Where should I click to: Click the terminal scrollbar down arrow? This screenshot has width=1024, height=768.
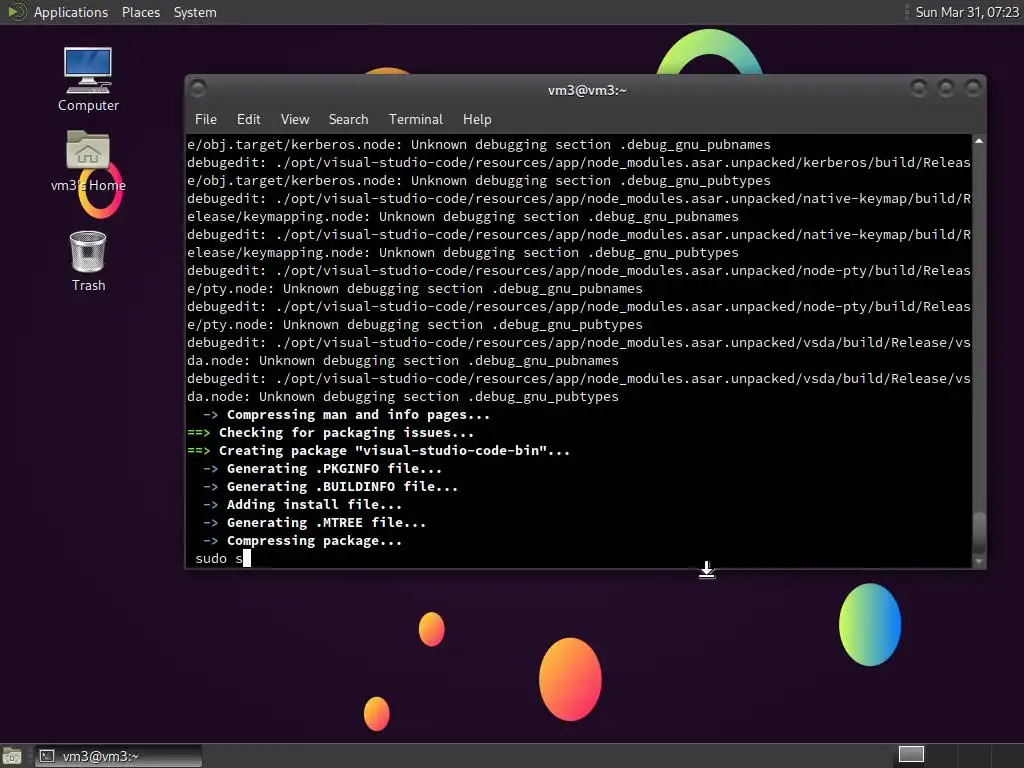coord(978,561)
